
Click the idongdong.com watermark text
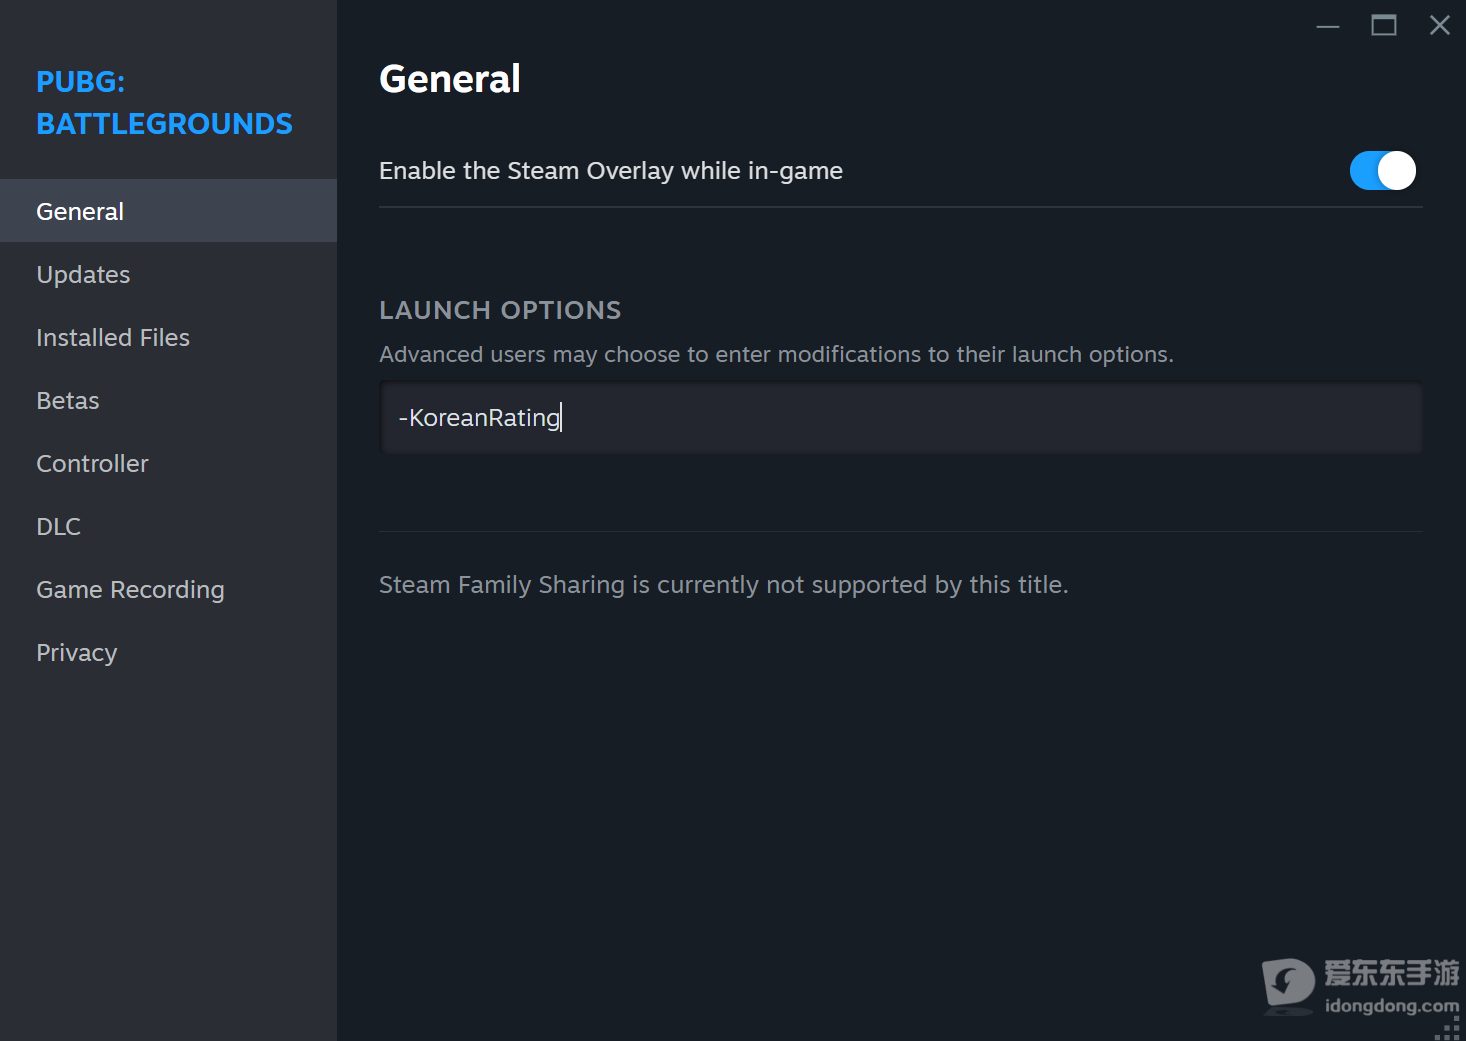1392,1005
